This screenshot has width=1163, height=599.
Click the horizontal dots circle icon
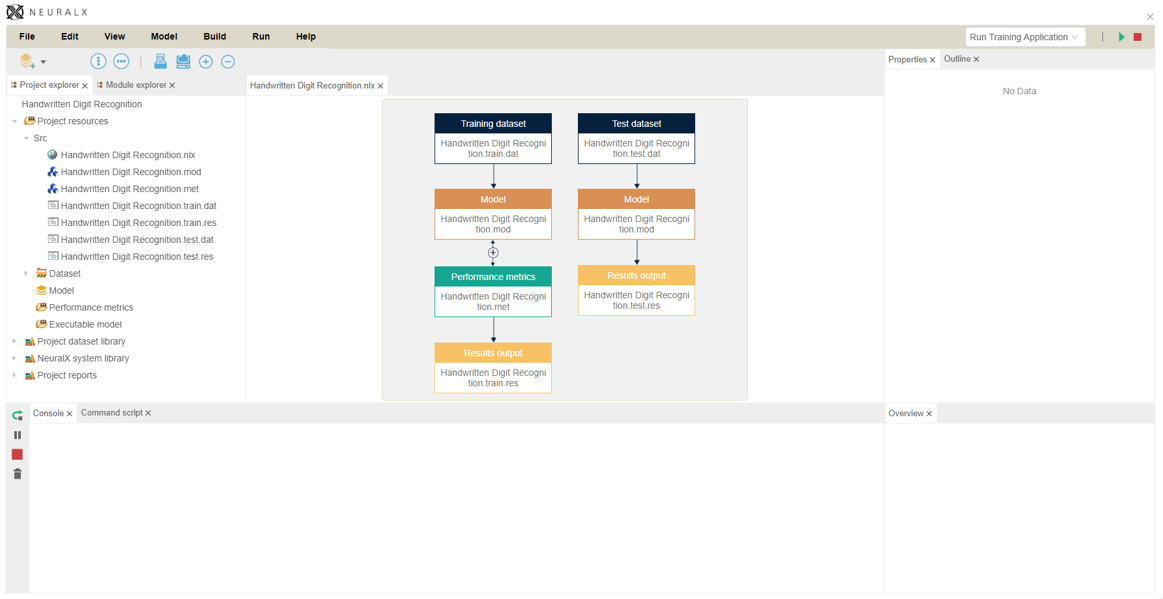[x=121, y=62]
